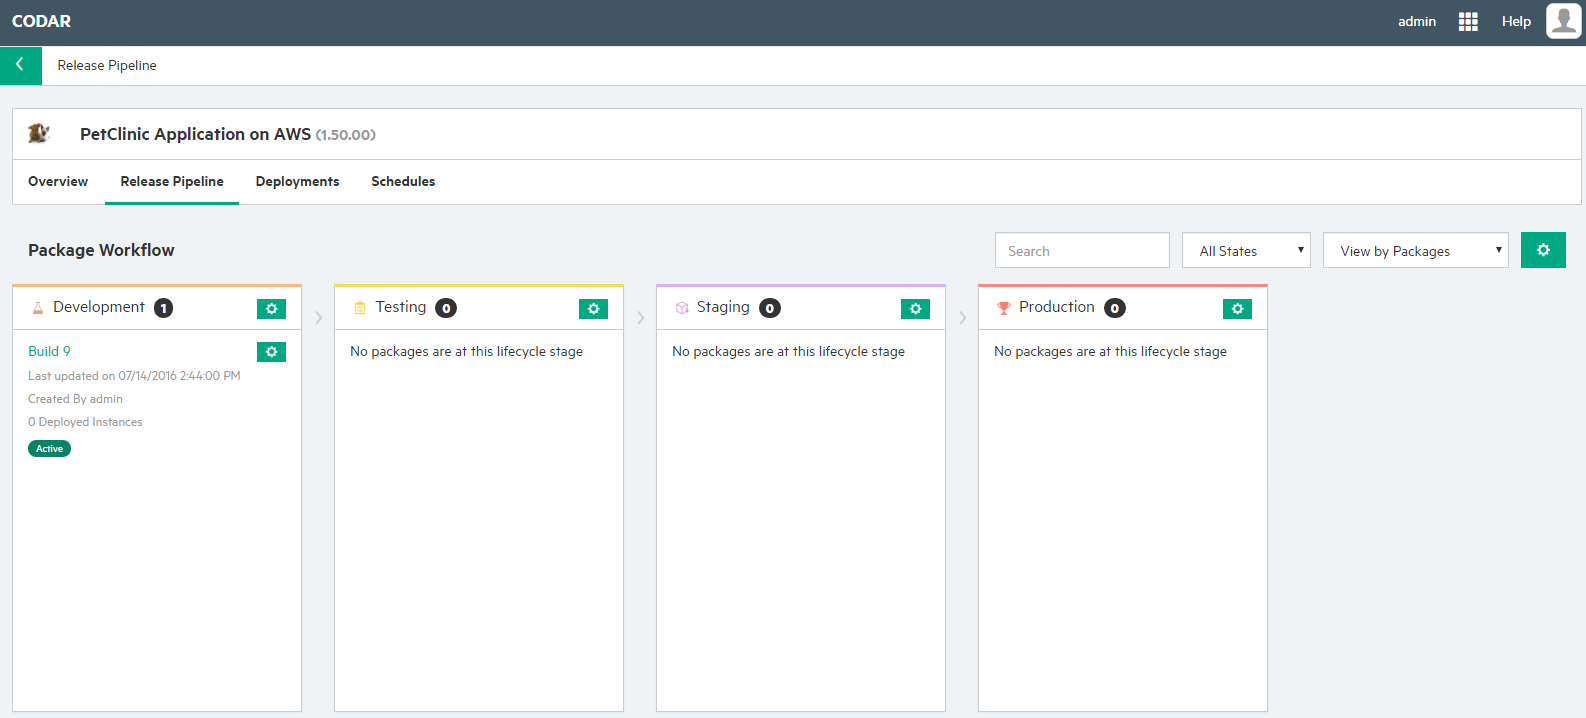1586x718 pixels.
Task: Click the Staging stage cube icon
Action: (682, 308)
